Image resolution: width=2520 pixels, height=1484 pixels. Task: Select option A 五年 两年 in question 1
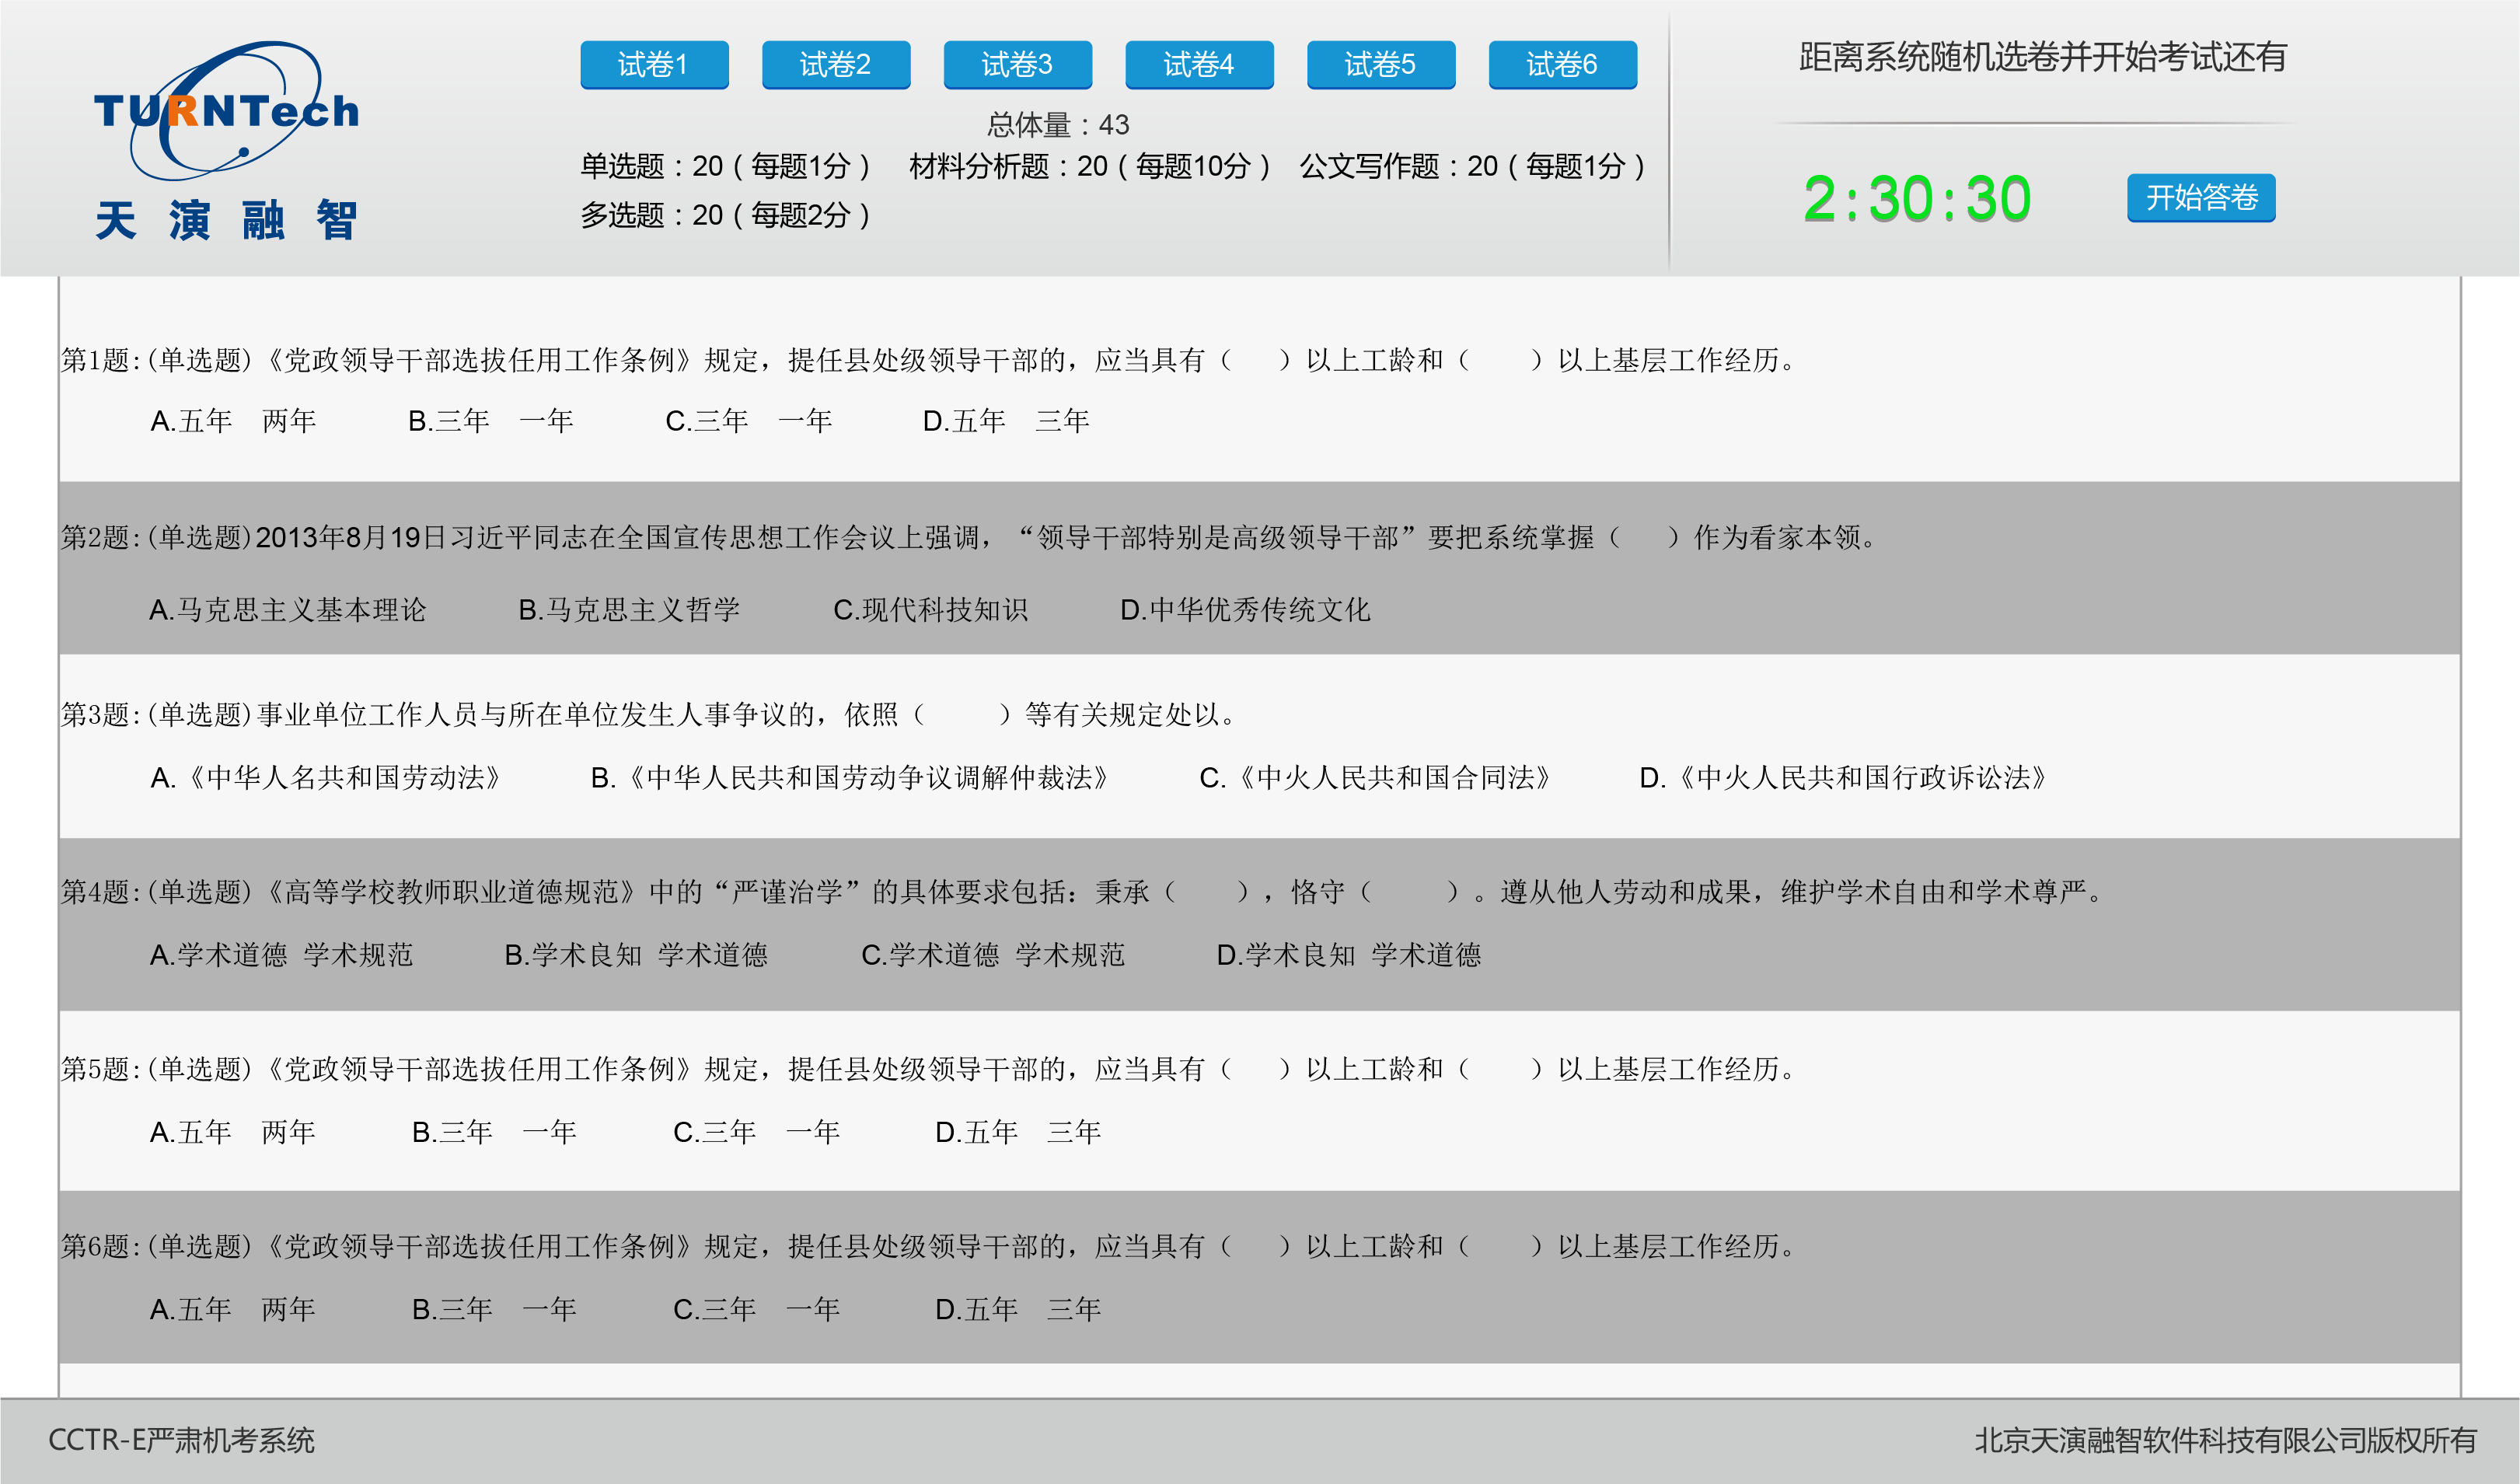233,421
